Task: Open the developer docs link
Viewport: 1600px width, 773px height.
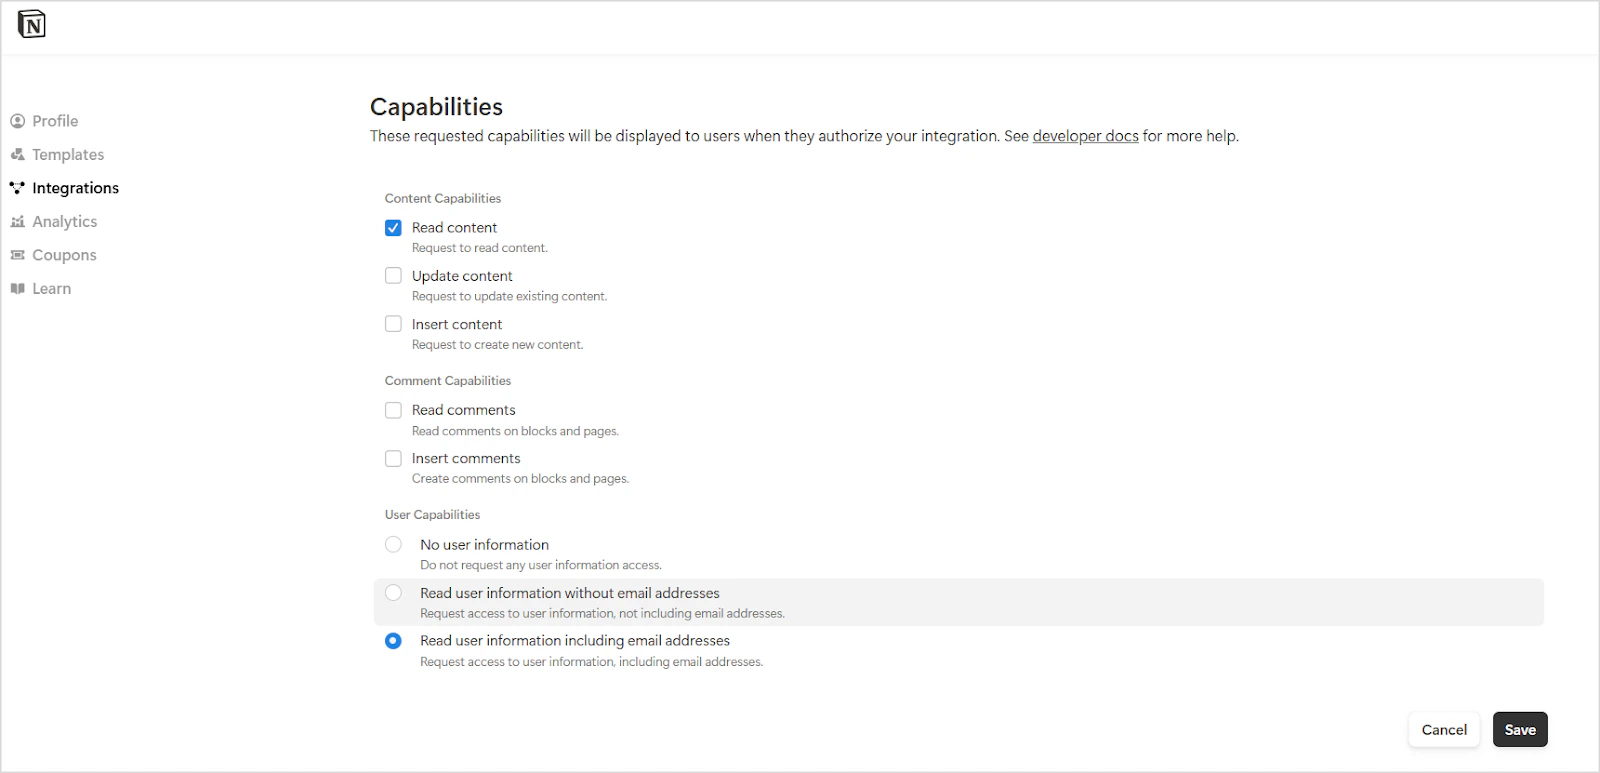Action: [x=1085, y=135]
